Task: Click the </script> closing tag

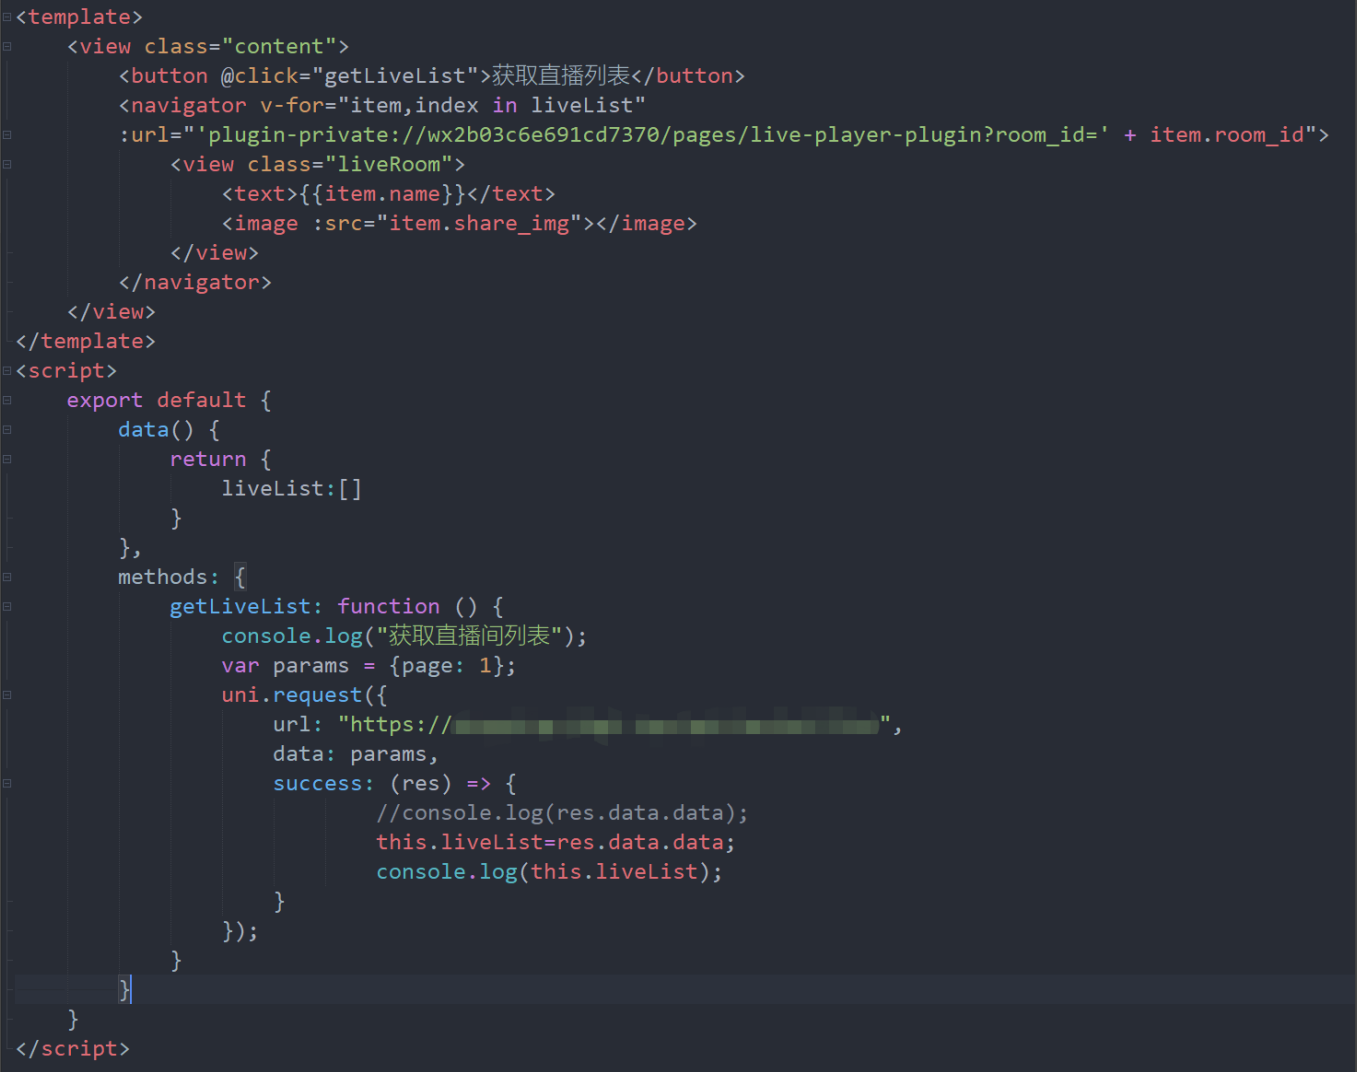Action: tap(73, 1049)
